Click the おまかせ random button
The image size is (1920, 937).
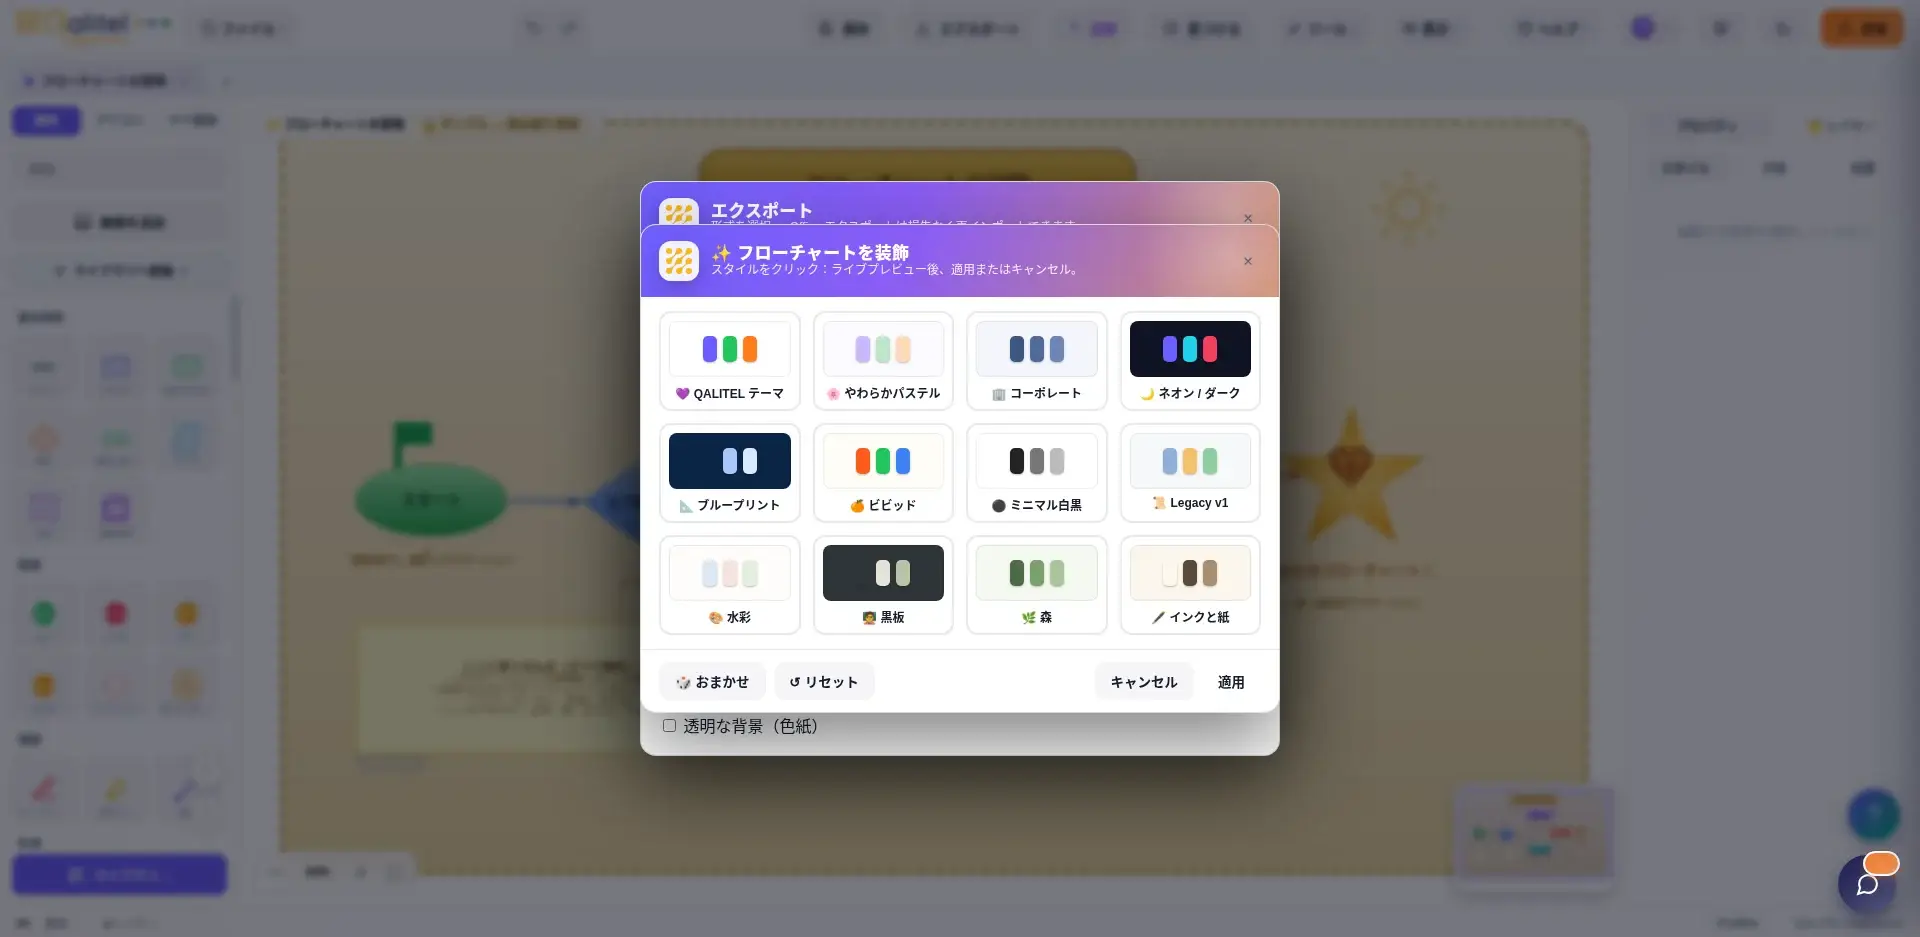tap(712, 682)
